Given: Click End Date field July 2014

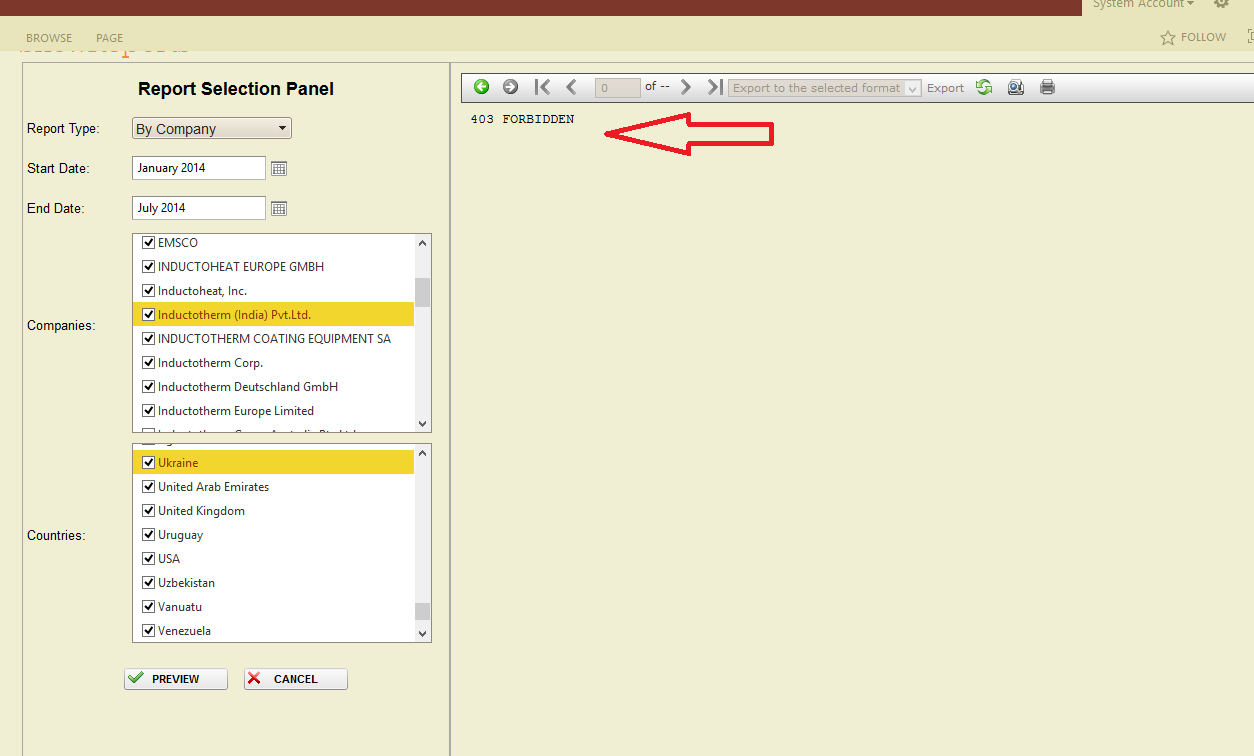Looking at the screenshot, I should (x=199, y=208).
